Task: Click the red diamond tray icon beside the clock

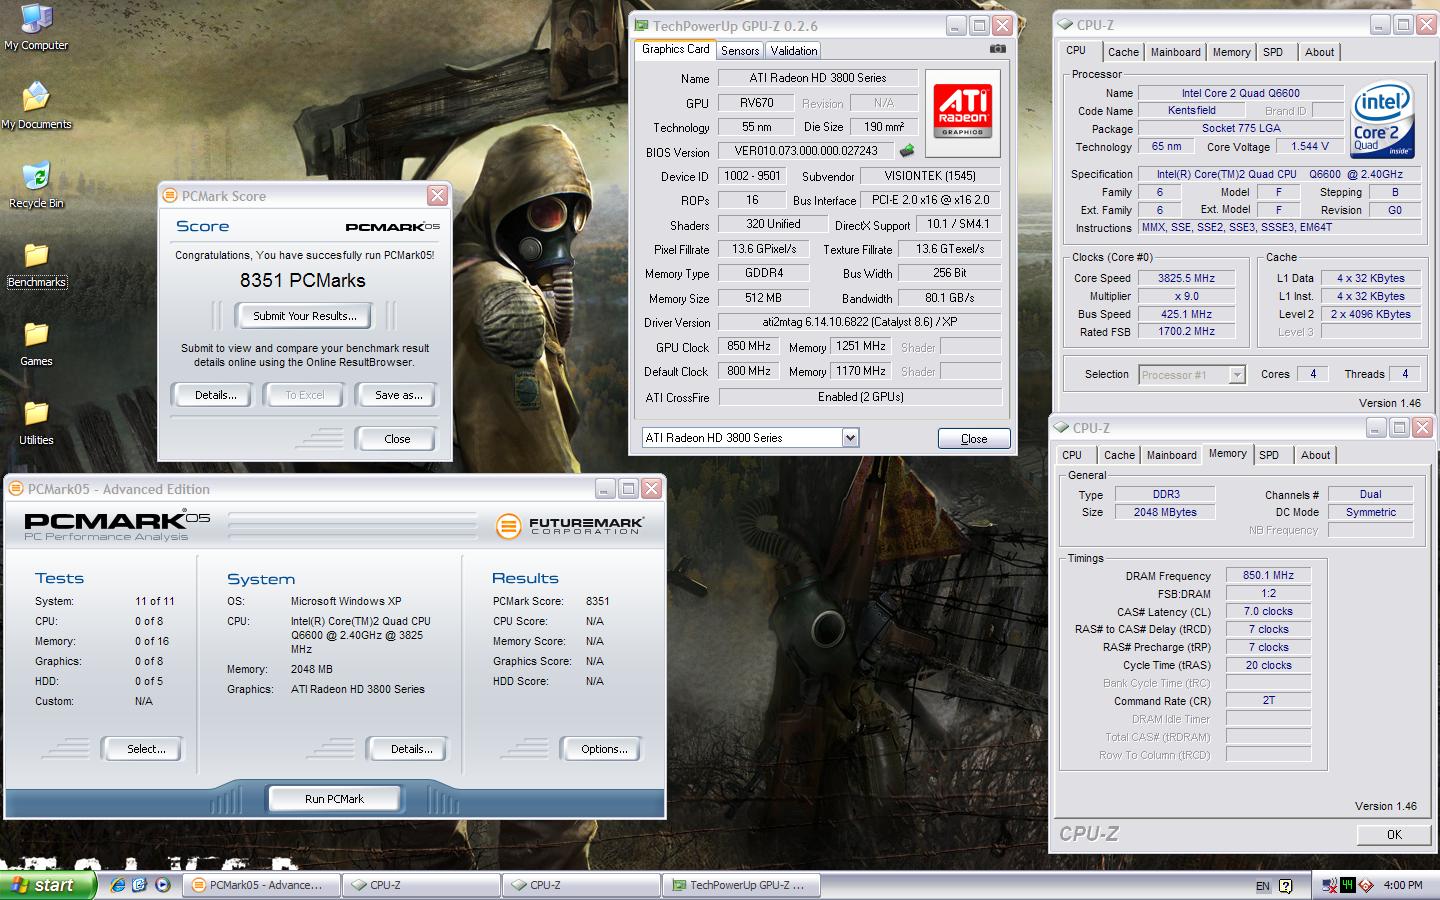Action: click(x=1365, y=885)
